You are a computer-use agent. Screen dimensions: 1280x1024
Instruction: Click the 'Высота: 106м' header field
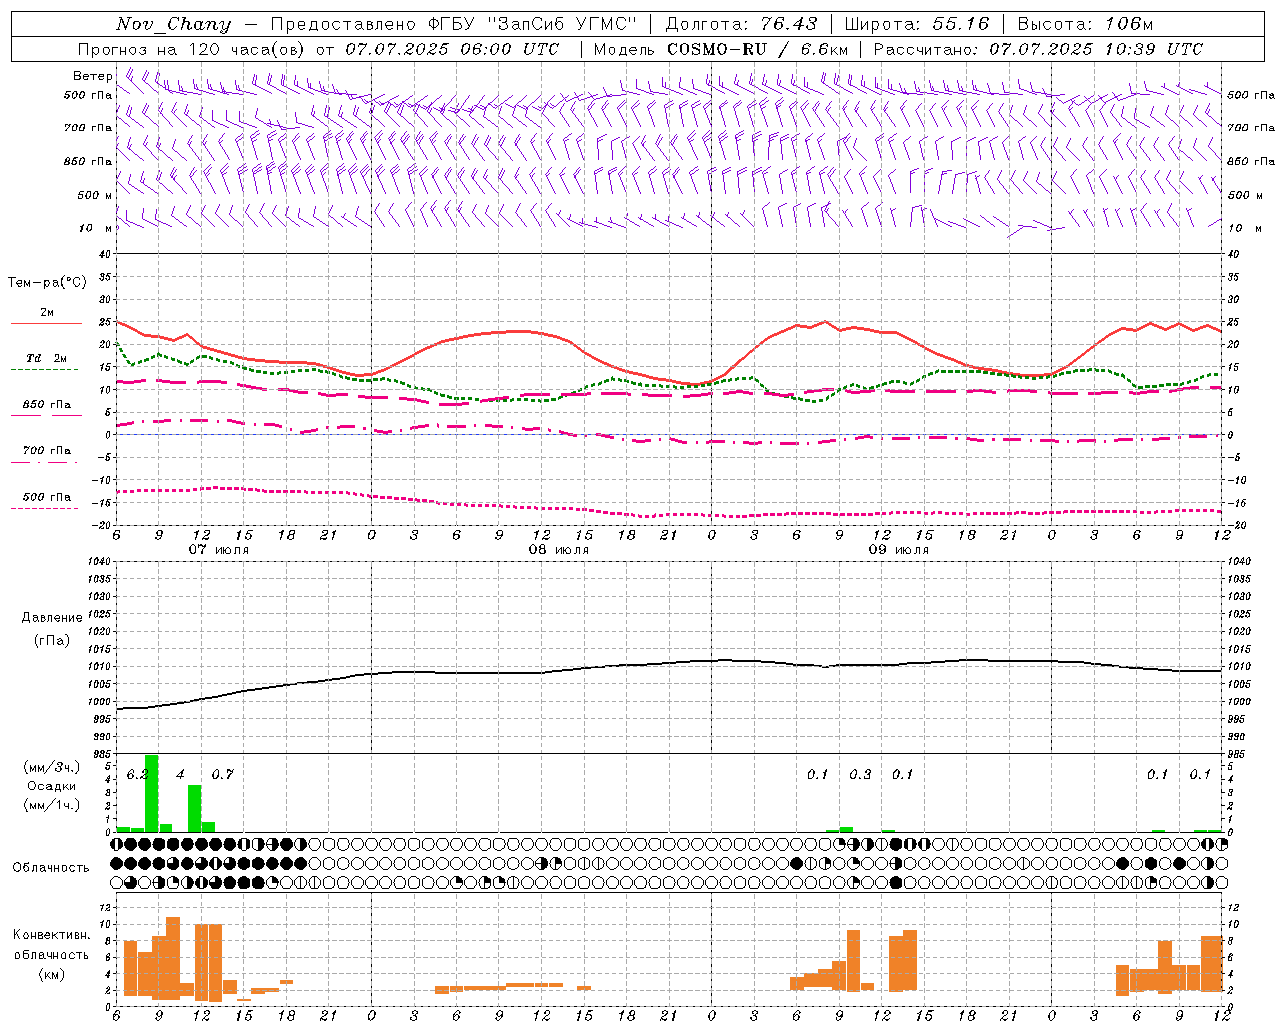point(1085,24)
